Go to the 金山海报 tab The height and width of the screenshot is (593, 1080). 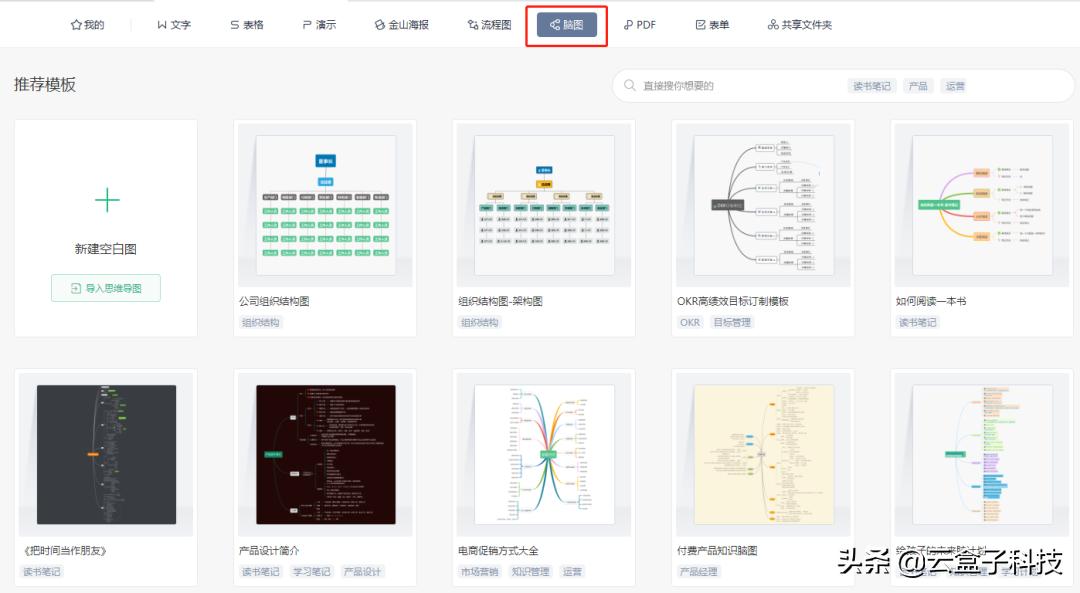(x=401, y=25)
